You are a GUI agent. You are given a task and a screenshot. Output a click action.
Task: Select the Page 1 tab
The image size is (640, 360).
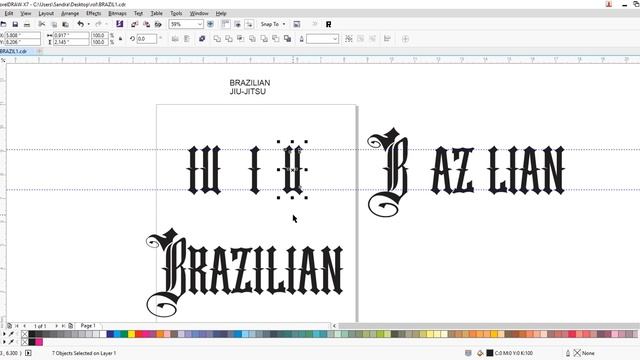(x=88, y=326)
